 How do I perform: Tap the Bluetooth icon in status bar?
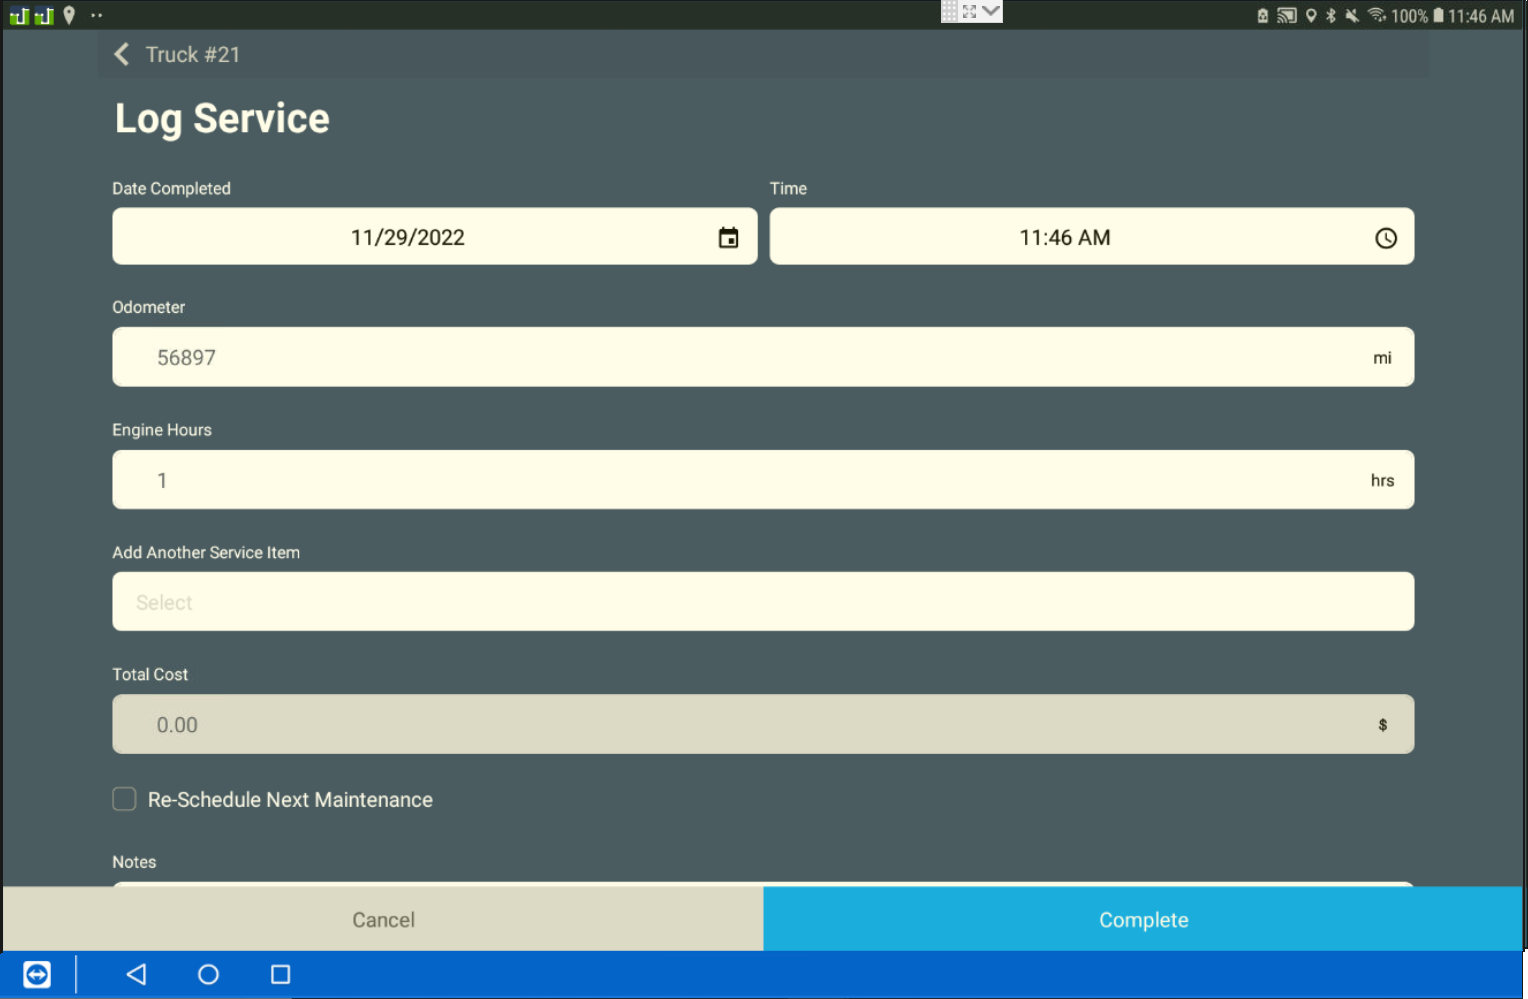[1330, 15]
